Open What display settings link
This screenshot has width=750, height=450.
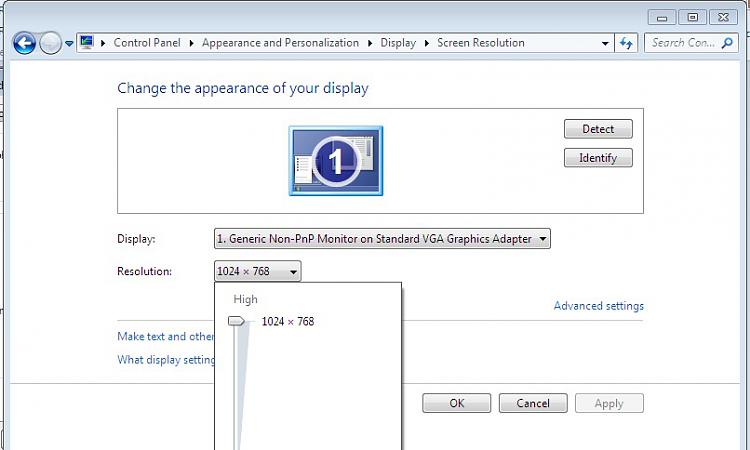166,360
